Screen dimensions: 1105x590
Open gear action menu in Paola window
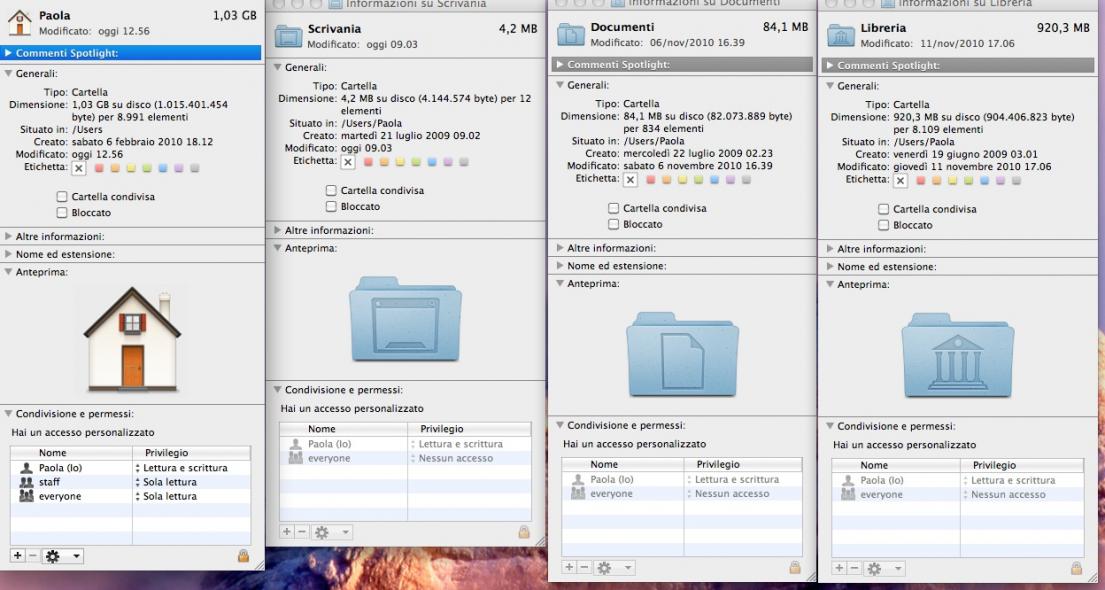pos(62,556)
